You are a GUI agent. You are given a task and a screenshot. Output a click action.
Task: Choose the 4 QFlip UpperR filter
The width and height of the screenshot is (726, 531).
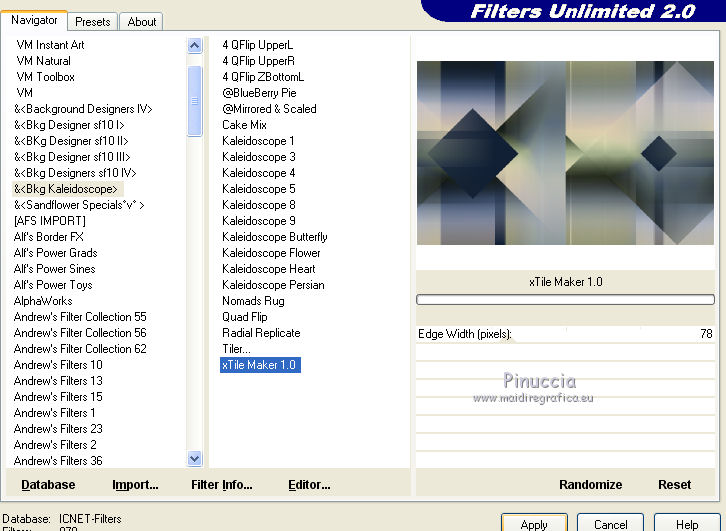pos(258,61)
